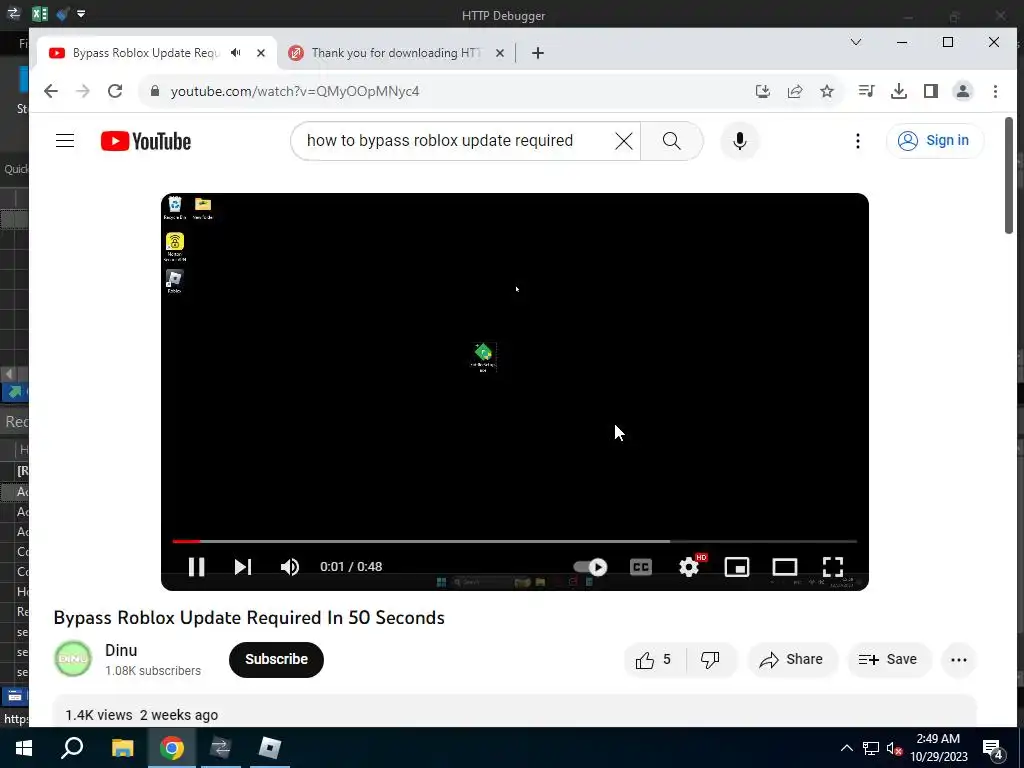Mute the video player volume

(x=290, y=567)
